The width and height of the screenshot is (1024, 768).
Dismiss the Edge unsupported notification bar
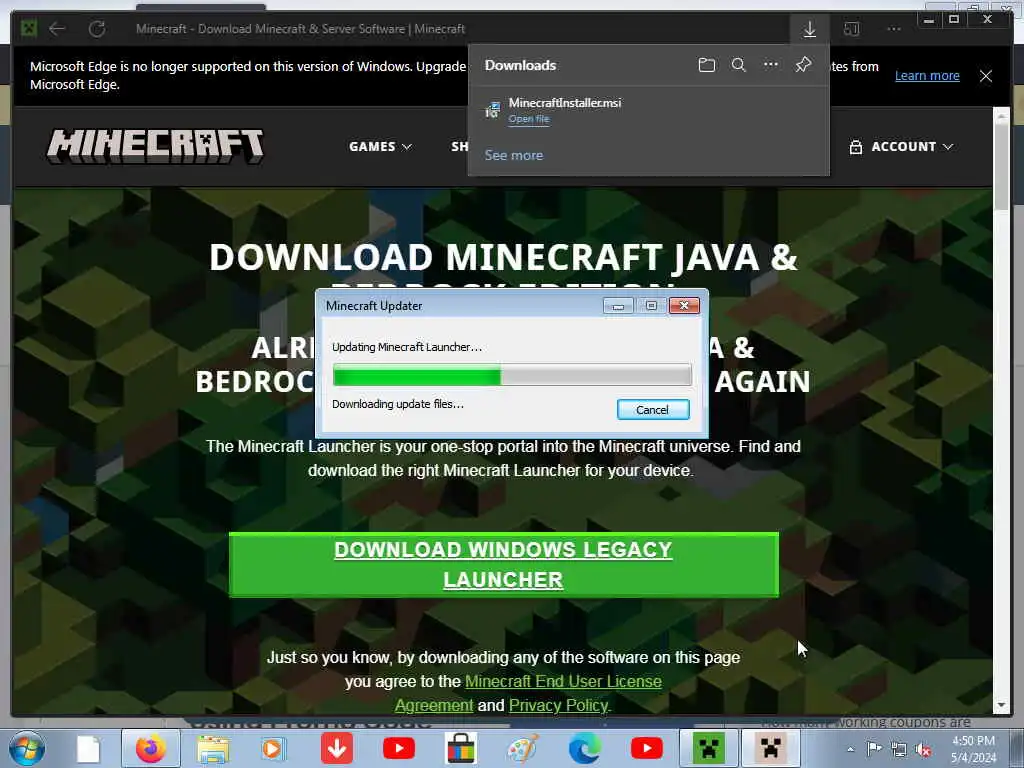(985, 76)
